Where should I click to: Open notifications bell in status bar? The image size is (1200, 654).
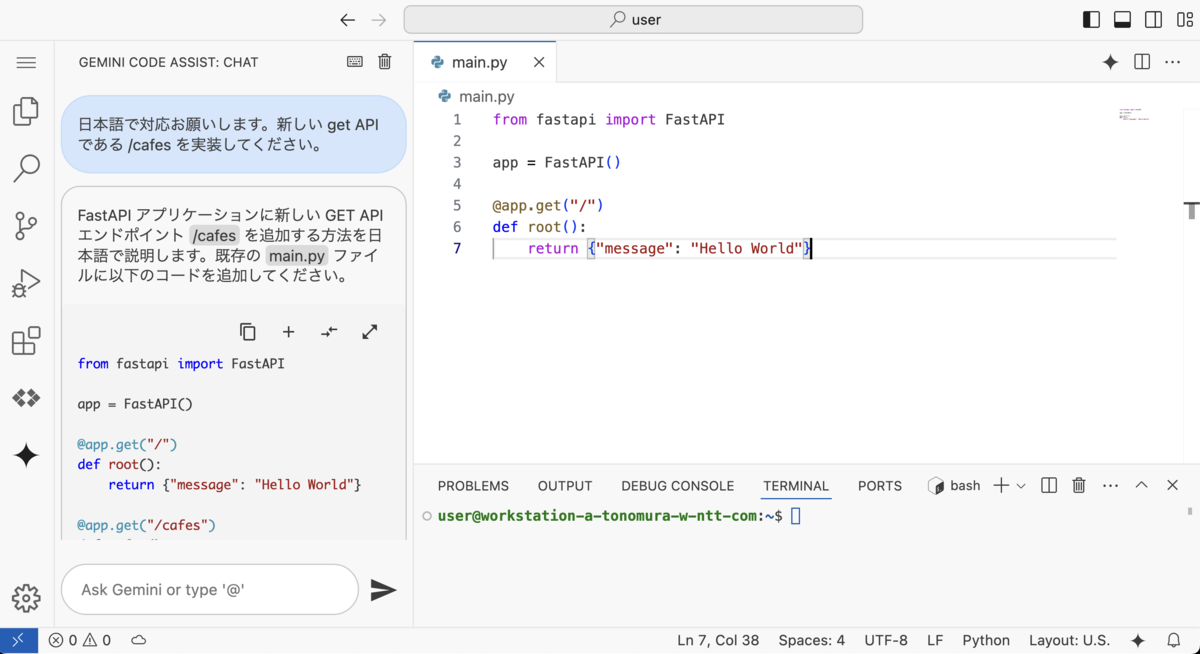[1174, 640]
